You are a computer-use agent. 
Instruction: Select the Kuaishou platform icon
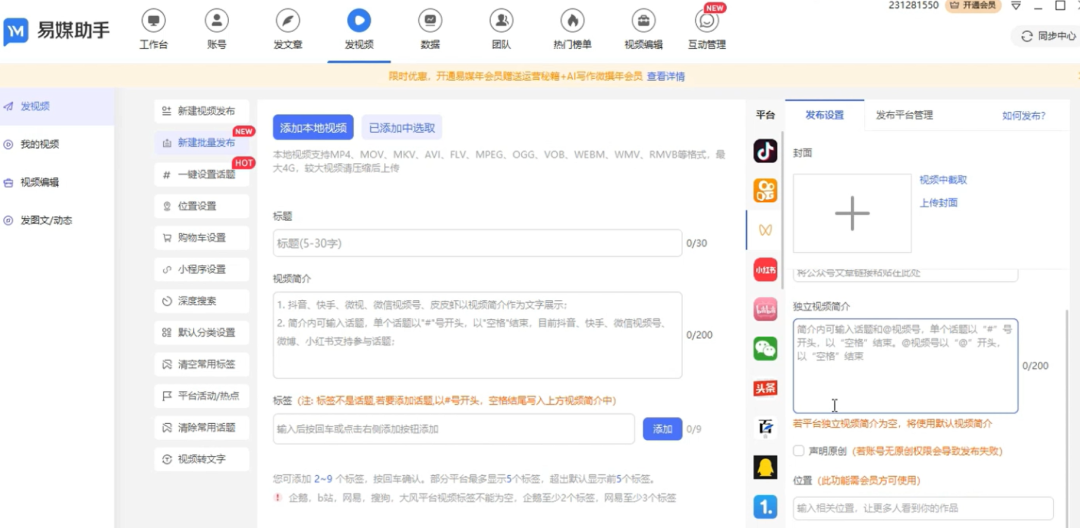tap(765, 191)
